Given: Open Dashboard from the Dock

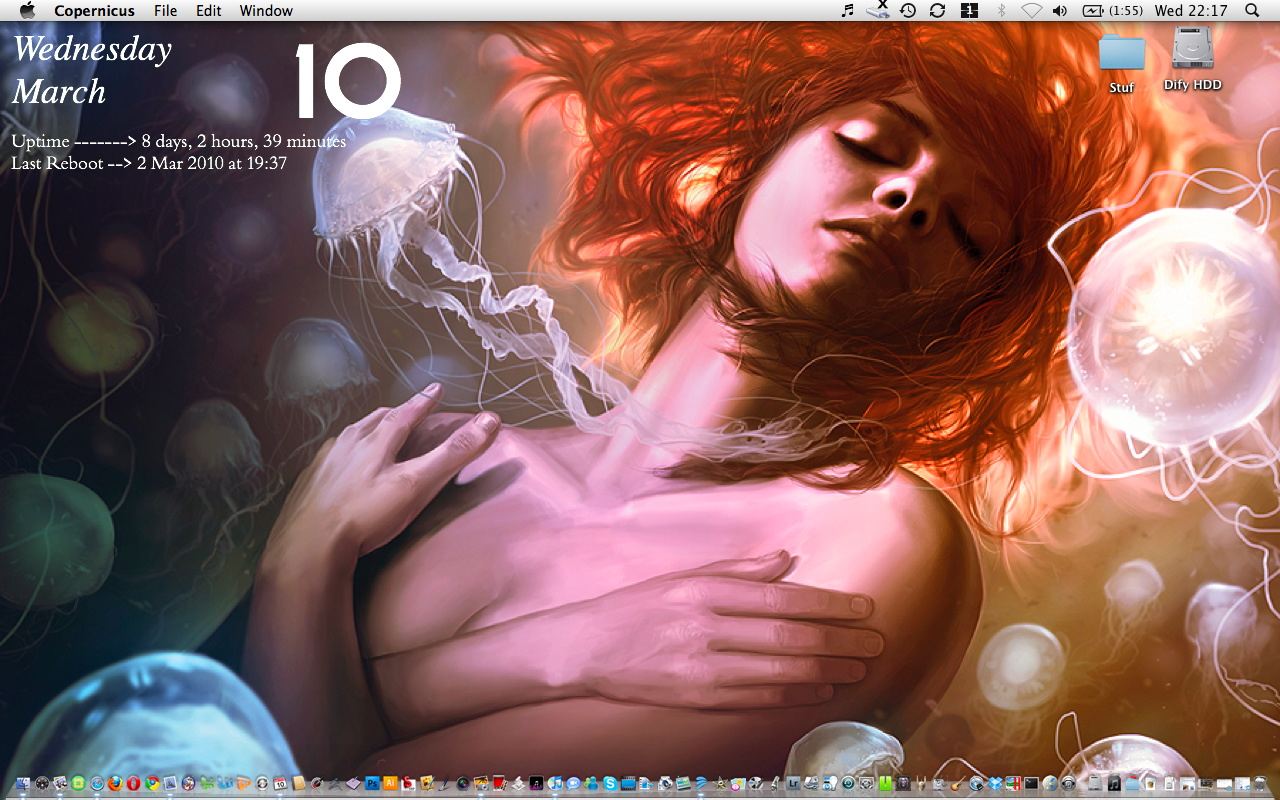Looking at the screenshot, I should (42, 783).
